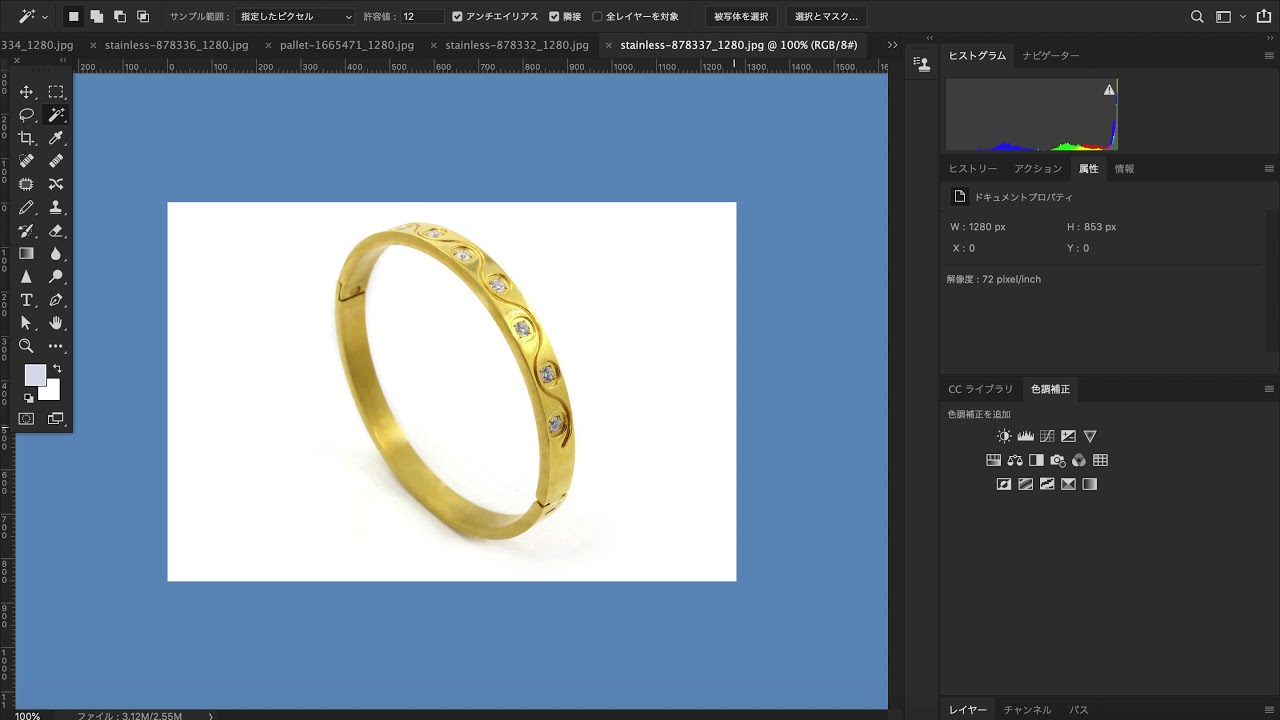Open the status bar info arrow

(x=211, y=716)
